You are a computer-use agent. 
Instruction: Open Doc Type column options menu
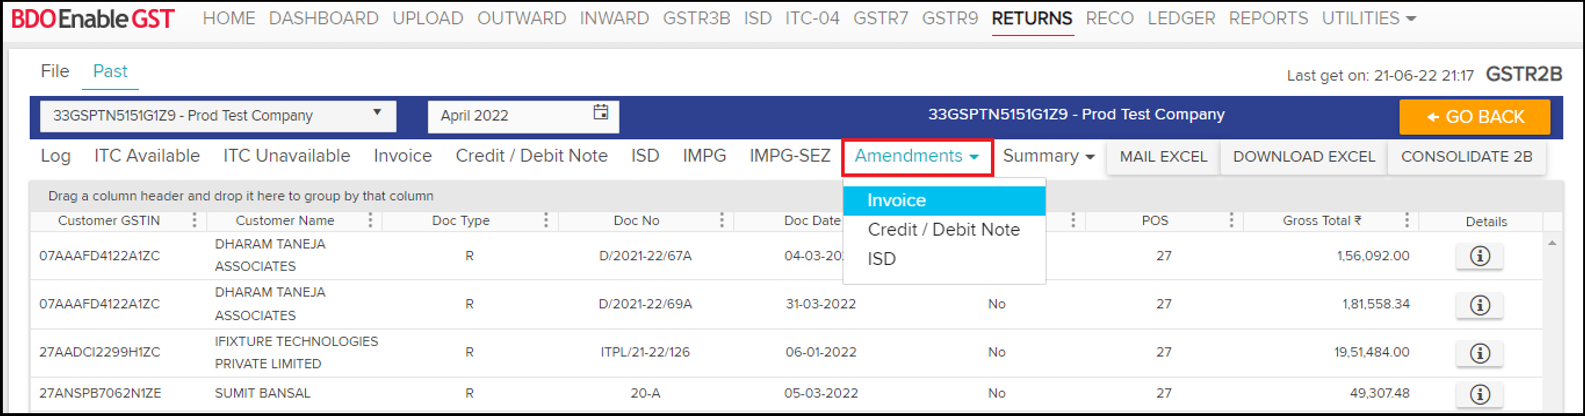click(546, 220)
